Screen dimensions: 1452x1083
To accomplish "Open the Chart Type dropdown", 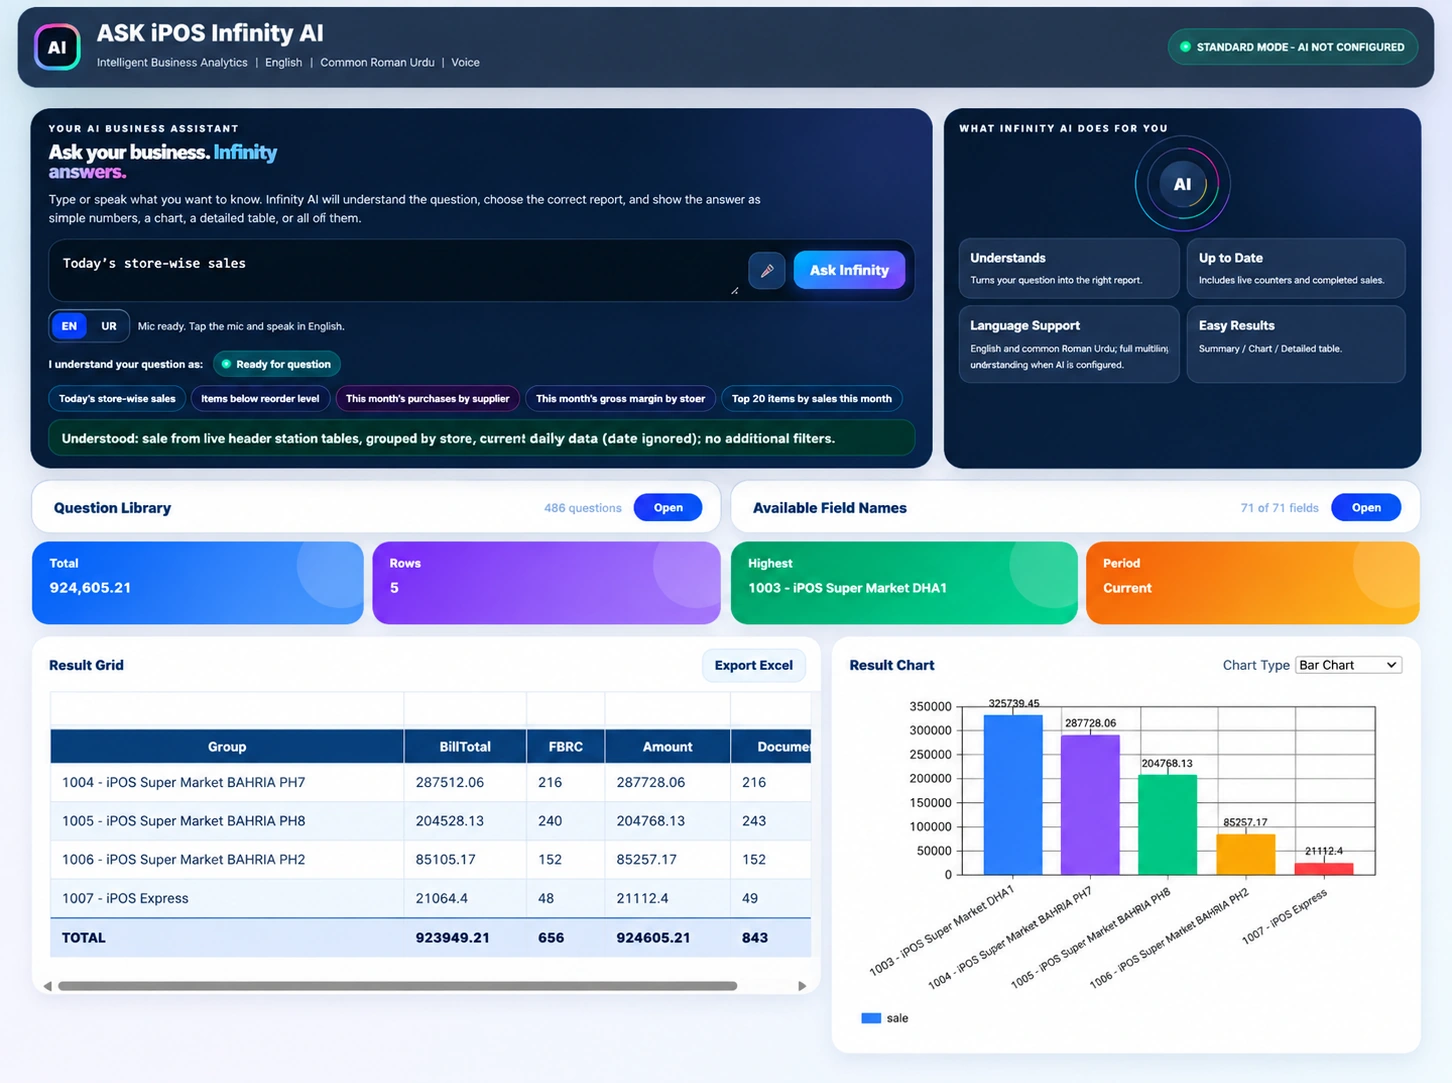I will 1348,665.
